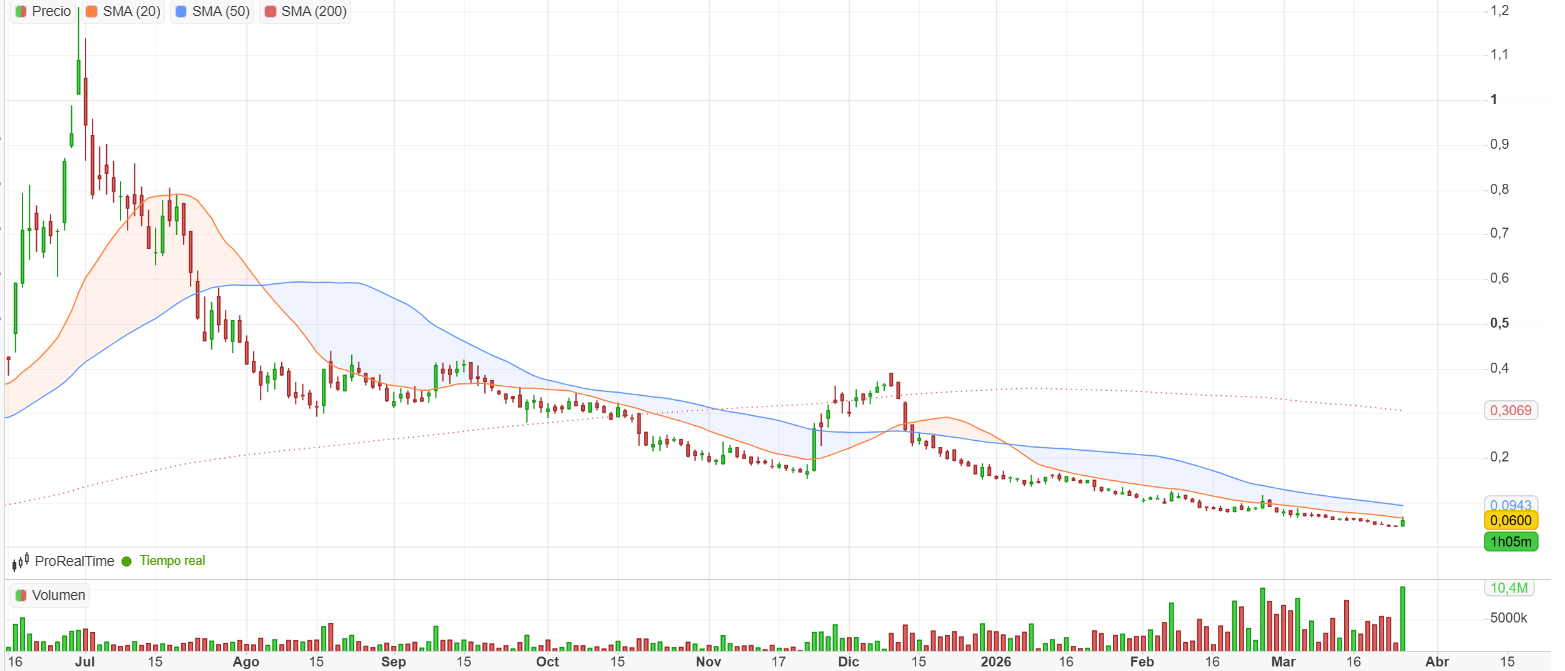This screenshot has height=671, width=1565.
Task: Toggle the SMA (20) indicator legend
Action: 123,12
